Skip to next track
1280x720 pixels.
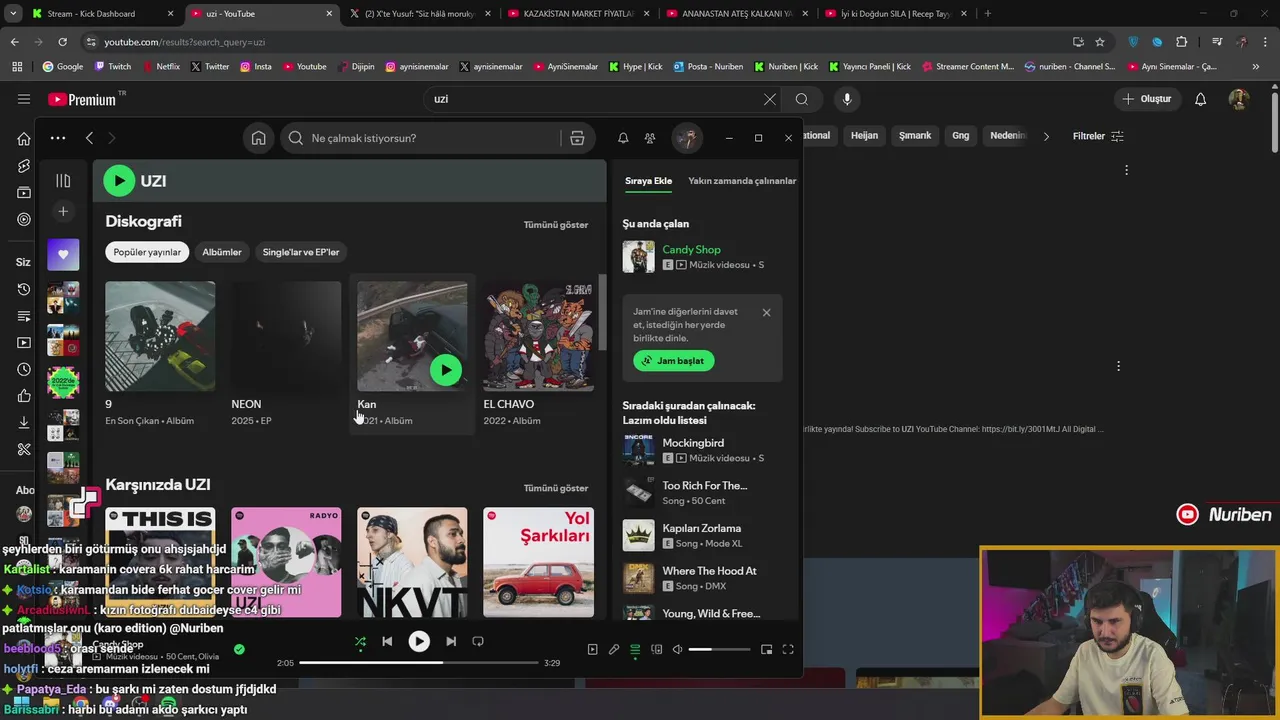coord(451,642)
